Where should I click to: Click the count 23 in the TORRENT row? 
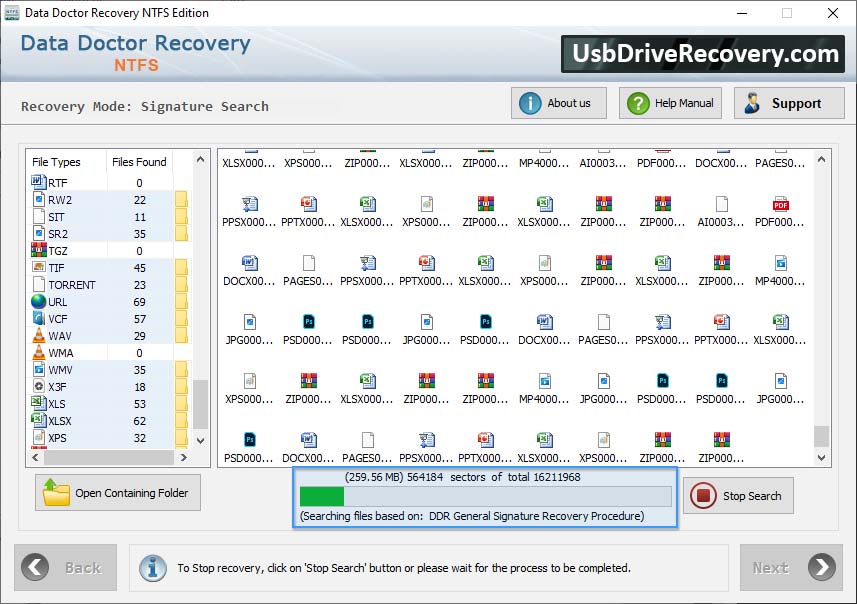pos(140,285)
